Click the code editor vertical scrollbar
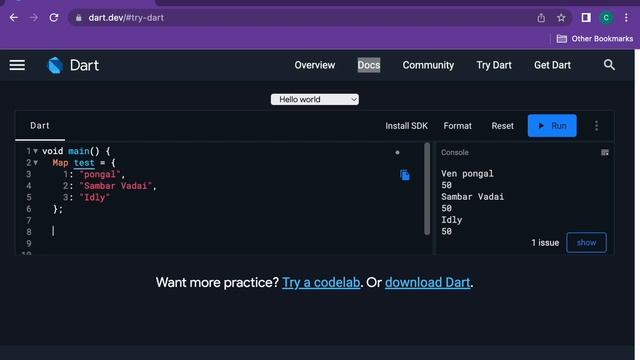This screenshot has height=360, width=640. 427,189
